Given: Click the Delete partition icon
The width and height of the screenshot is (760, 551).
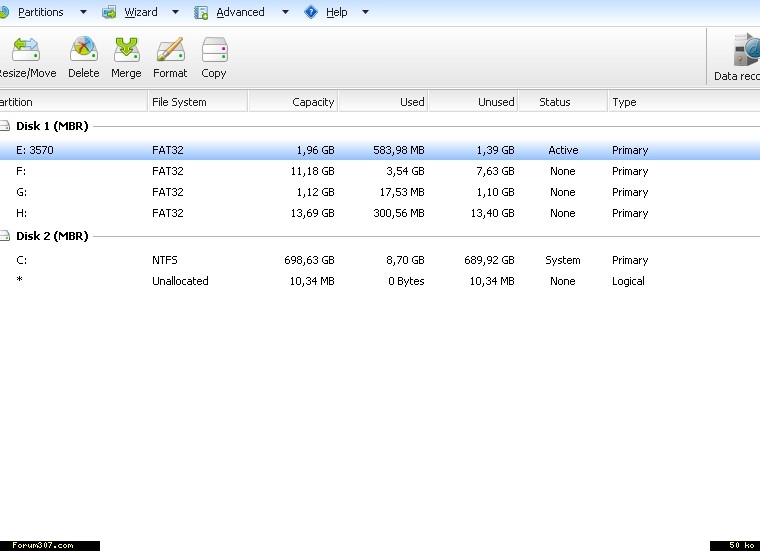Looking at the screenshot, I should (83, 50).
